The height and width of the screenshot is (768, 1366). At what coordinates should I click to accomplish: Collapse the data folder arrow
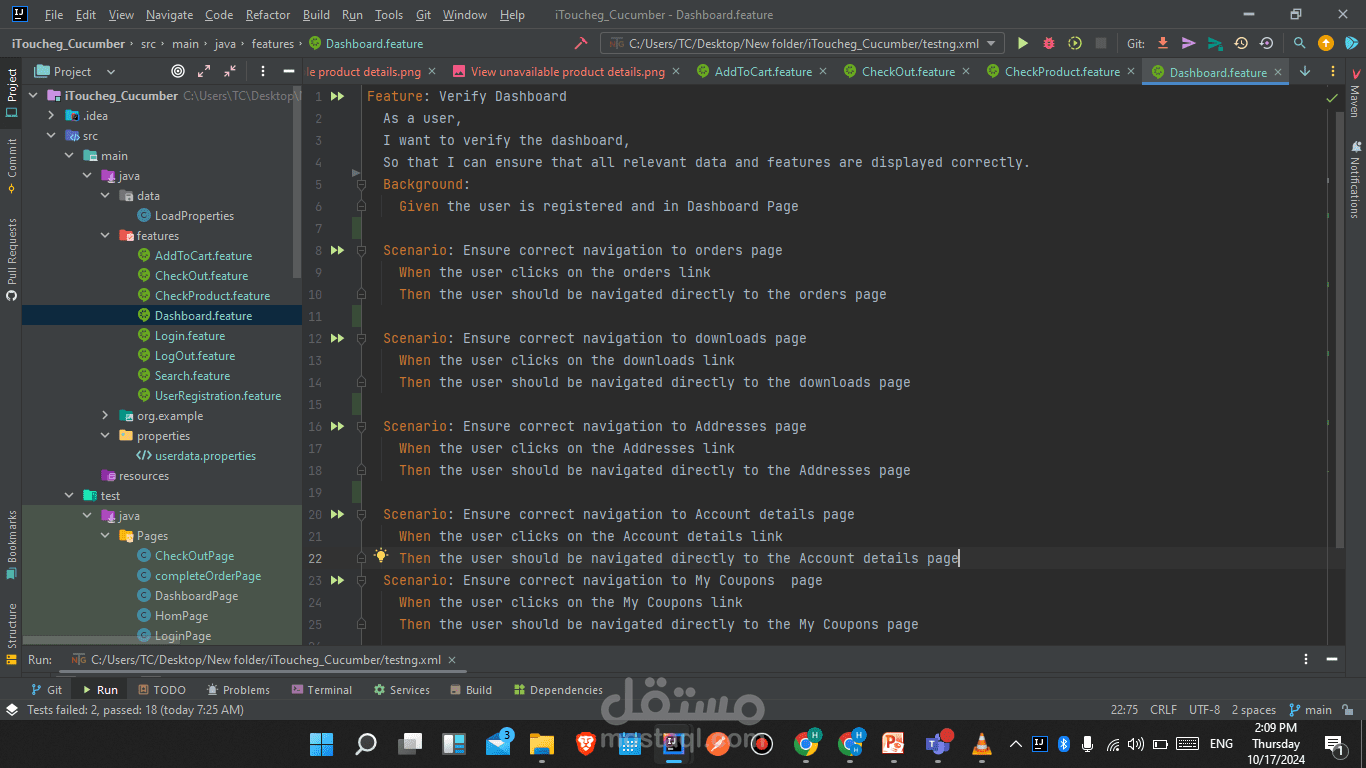pyautogui.click(x=105, y=196)
